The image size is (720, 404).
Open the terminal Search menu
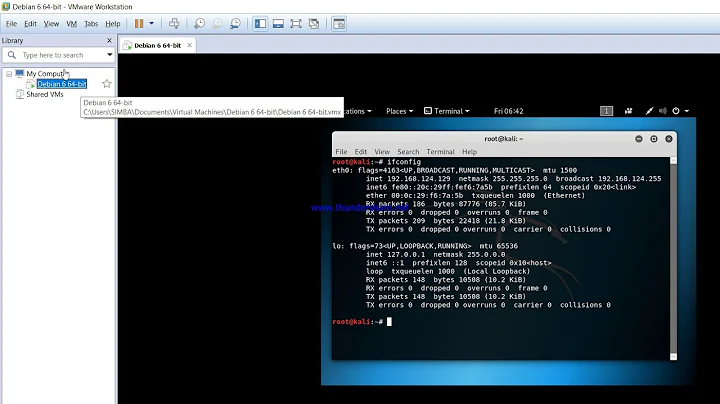pos(408,152)
